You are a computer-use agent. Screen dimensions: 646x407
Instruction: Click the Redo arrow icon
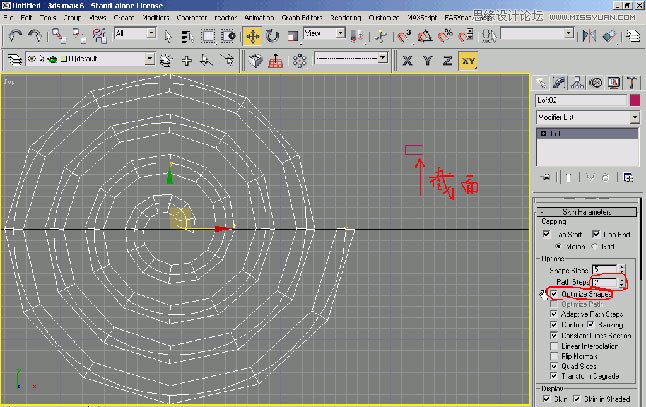click(33, 35)
